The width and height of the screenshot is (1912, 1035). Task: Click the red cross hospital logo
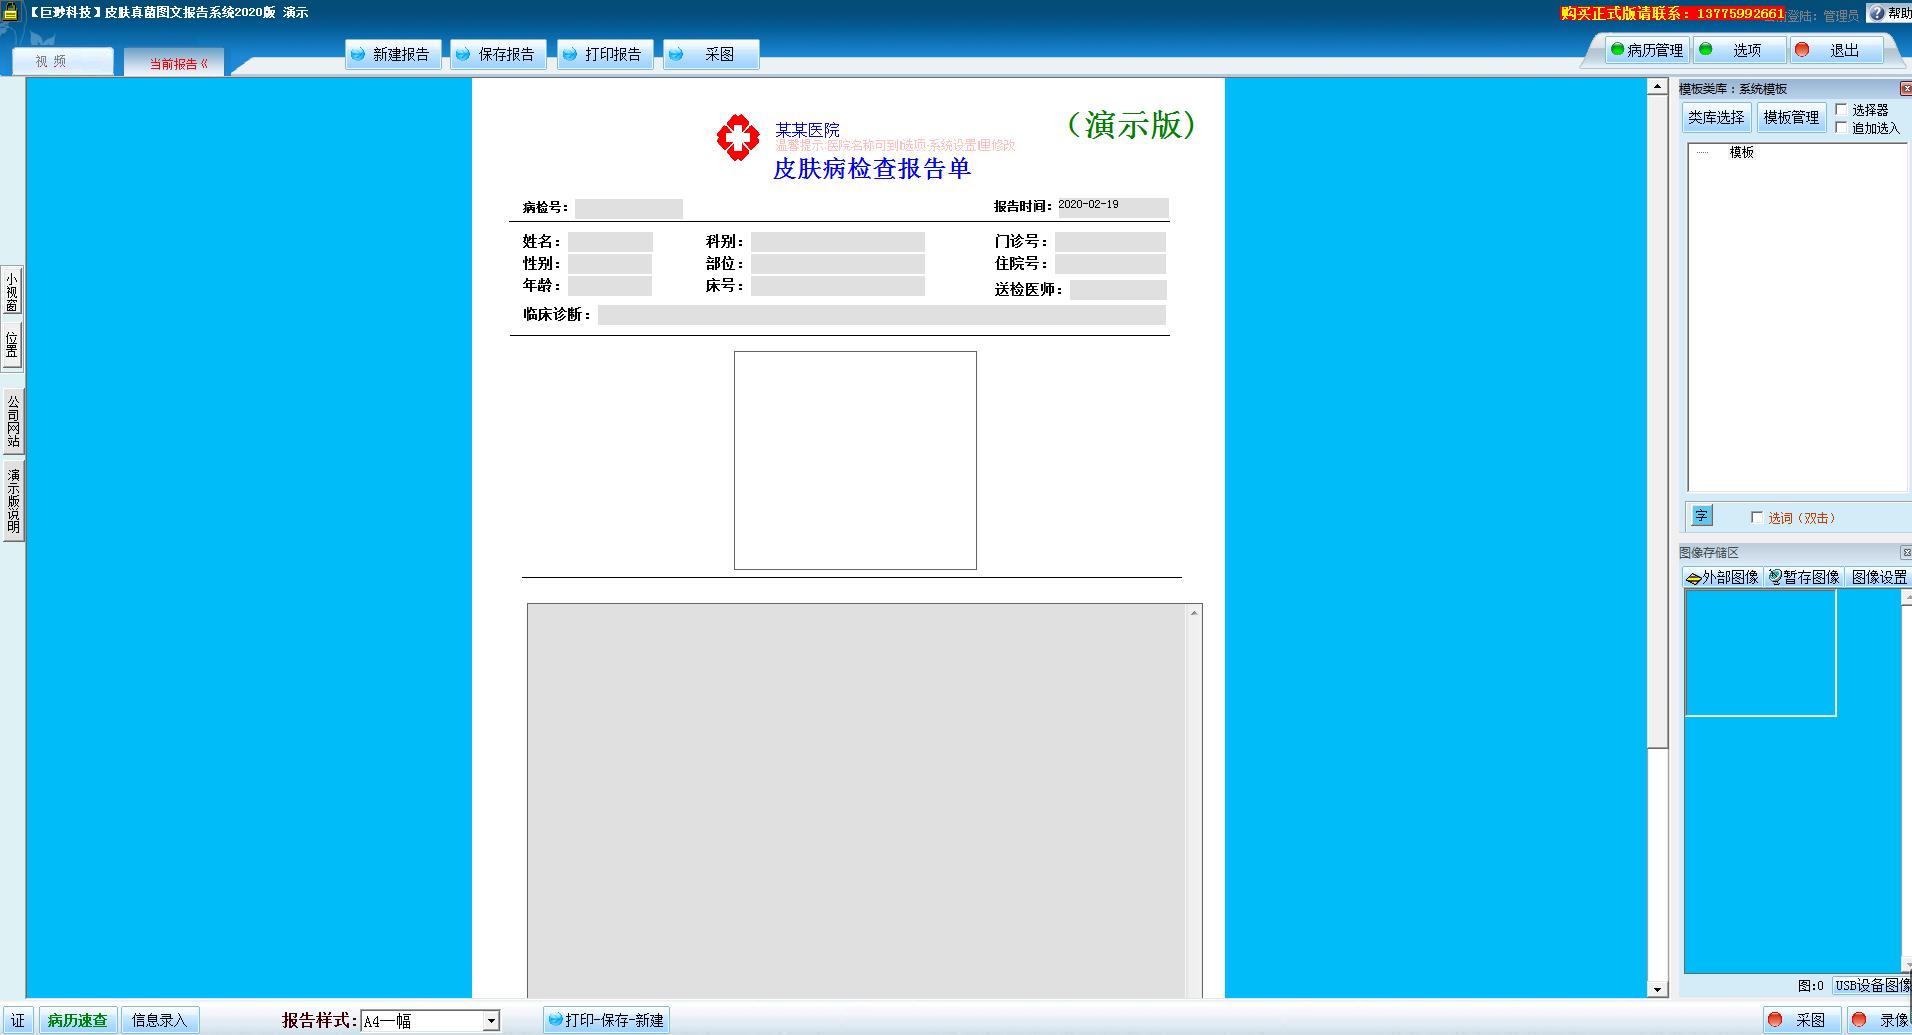tap(738, 137)
